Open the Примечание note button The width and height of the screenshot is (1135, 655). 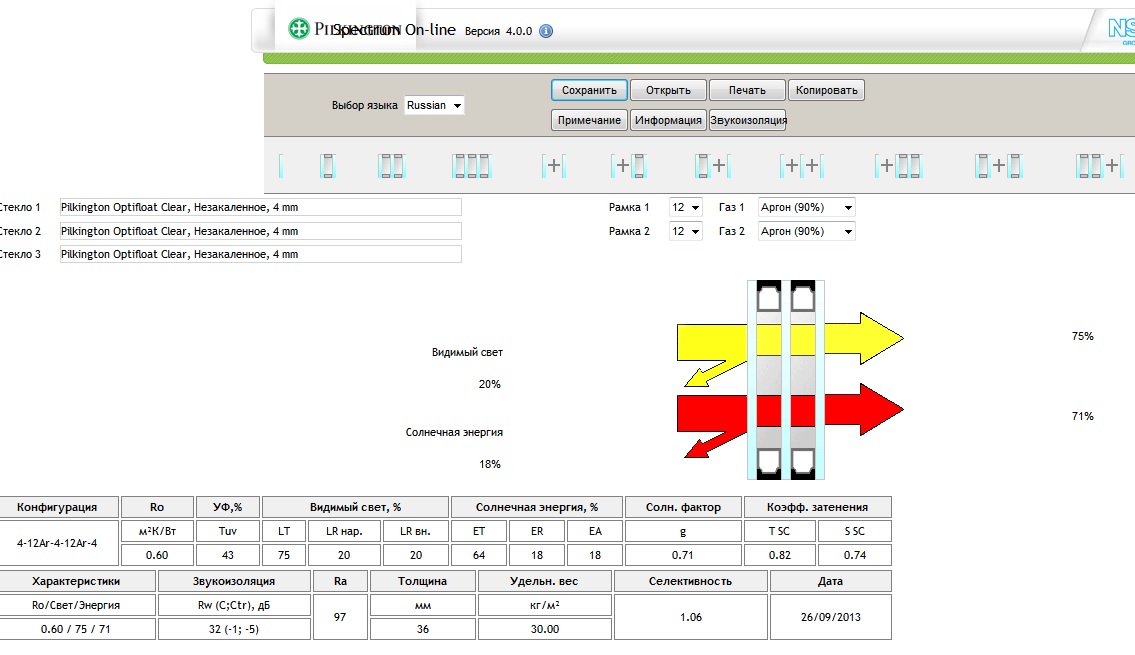589,120
